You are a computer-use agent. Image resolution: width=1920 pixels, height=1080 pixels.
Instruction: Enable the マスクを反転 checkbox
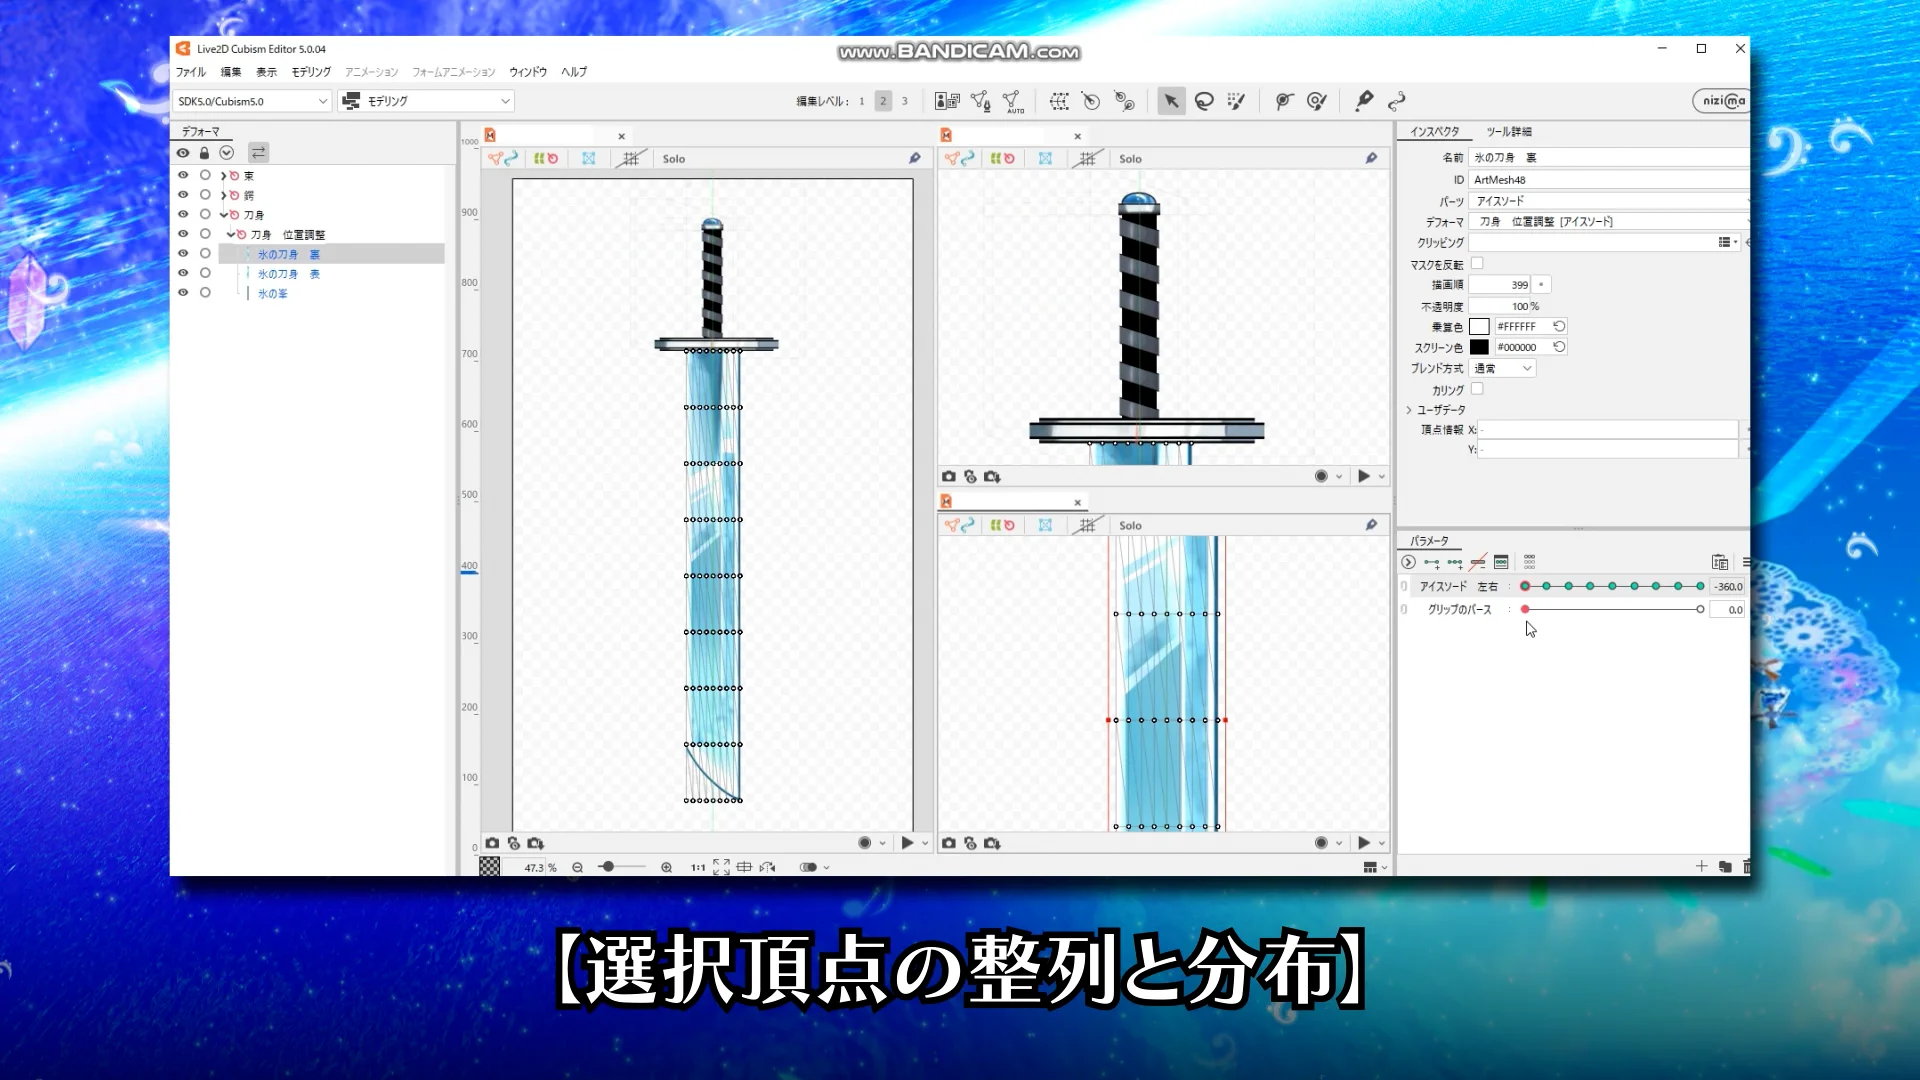[1477, 264]
